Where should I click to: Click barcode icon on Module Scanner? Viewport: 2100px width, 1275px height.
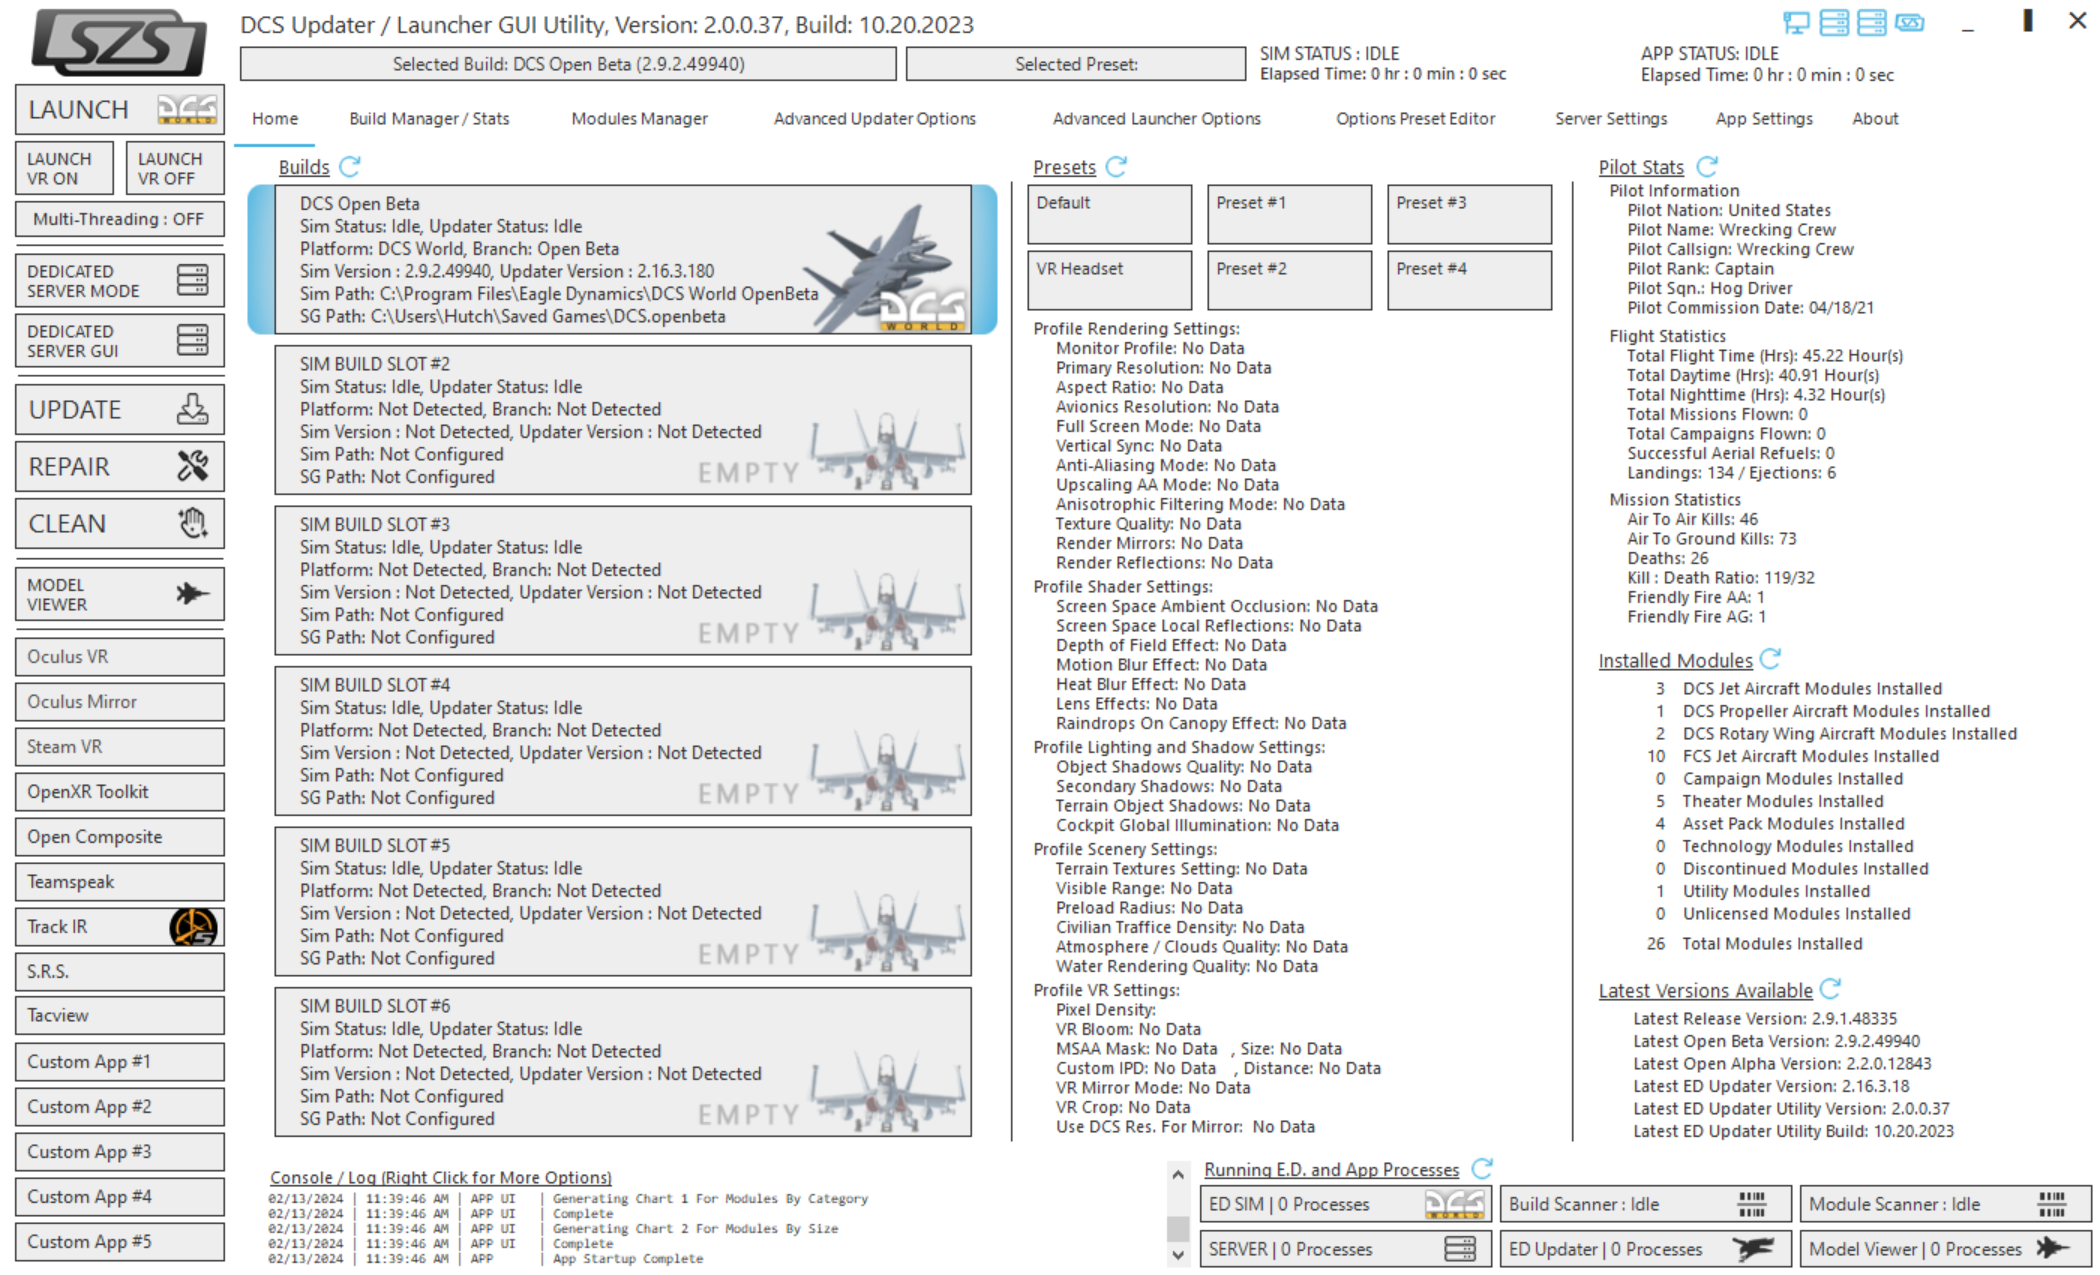[x=2052, y=1204]
